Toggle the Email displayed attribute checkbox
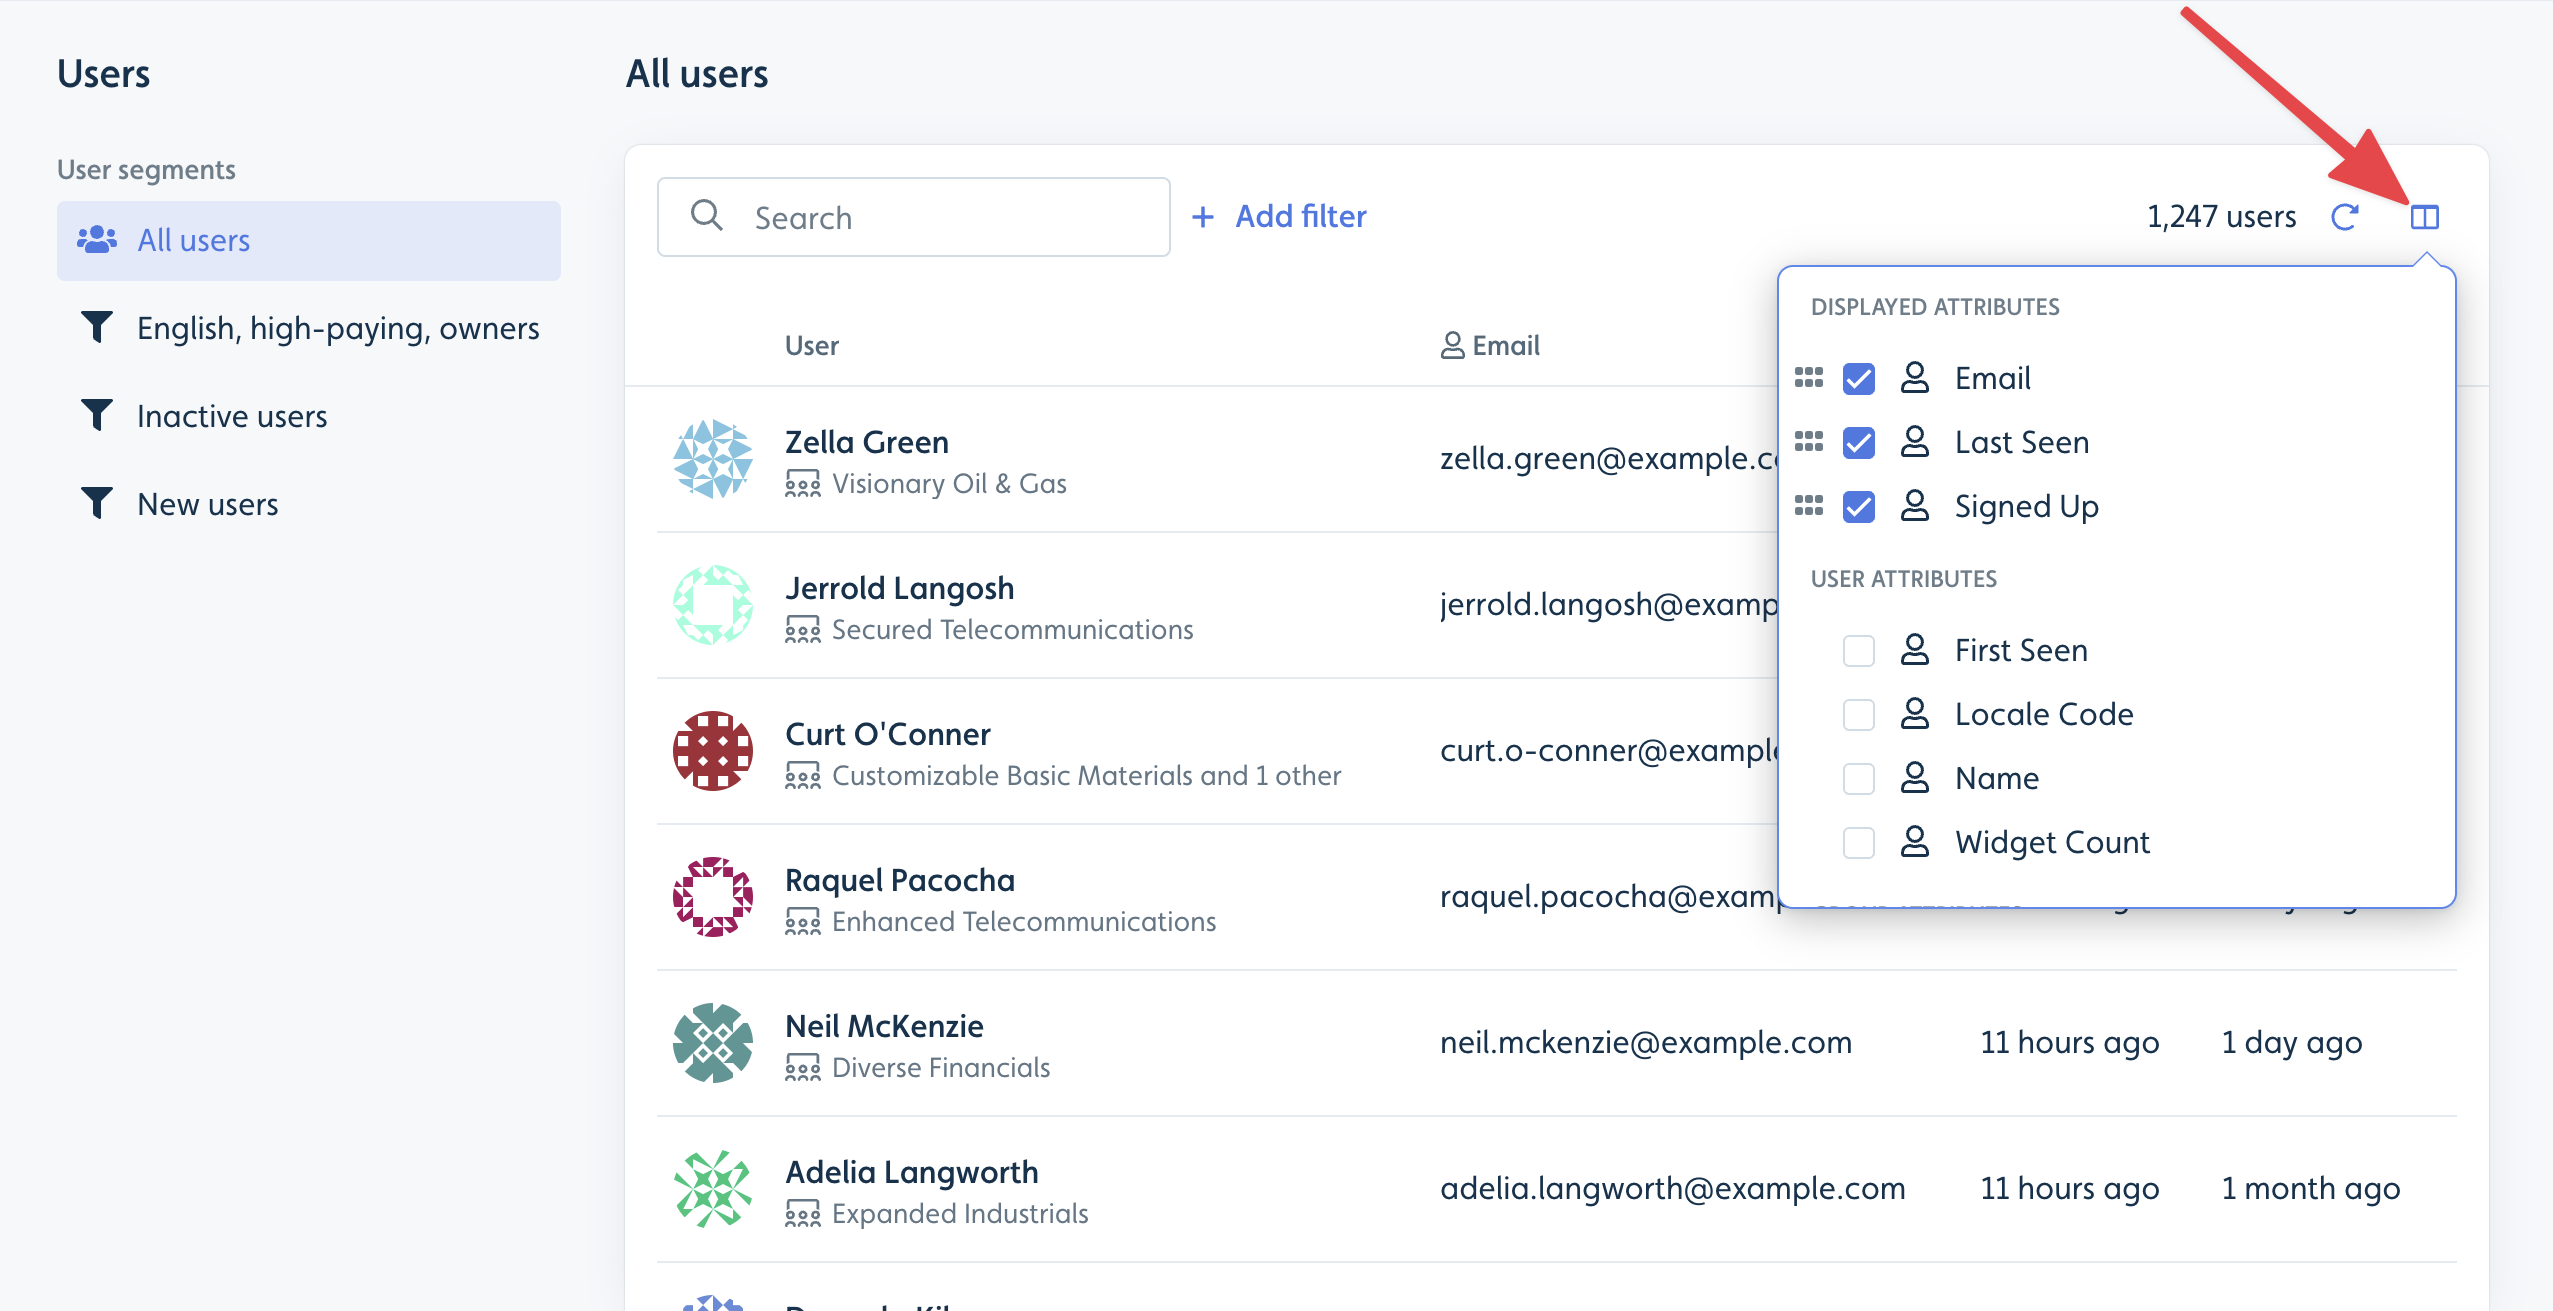Screen dimensions: 2553x1311 [x=1861, y=376]
